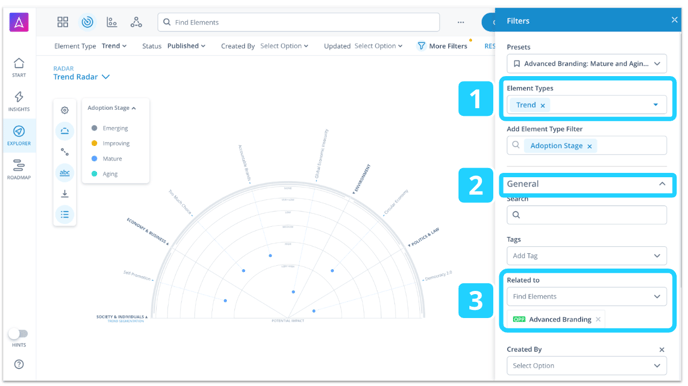Screen dimensions: 688x386
Task: Toggle the Hints switch
Action: pyautogui.click(x=18, y=334)
